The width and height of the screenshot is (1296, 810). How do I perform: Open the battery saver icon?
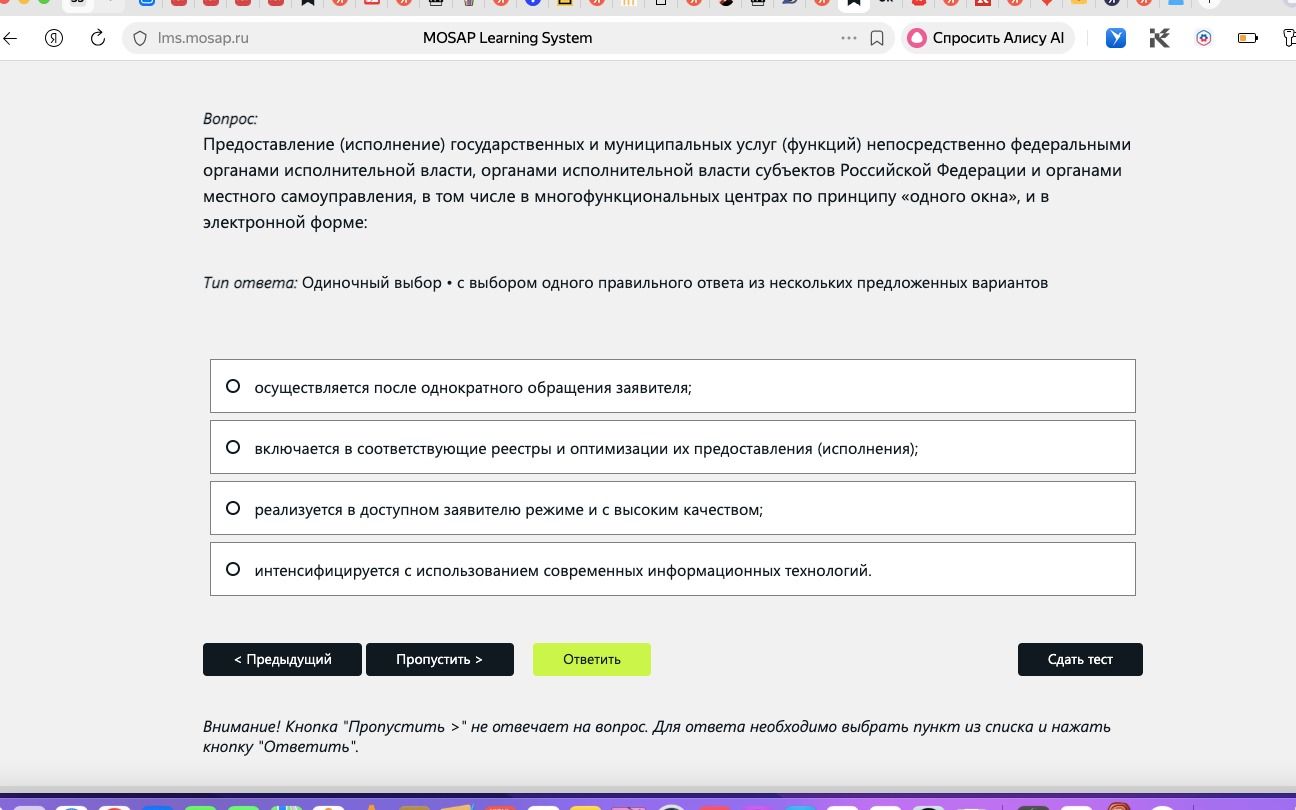[1248, 39]
